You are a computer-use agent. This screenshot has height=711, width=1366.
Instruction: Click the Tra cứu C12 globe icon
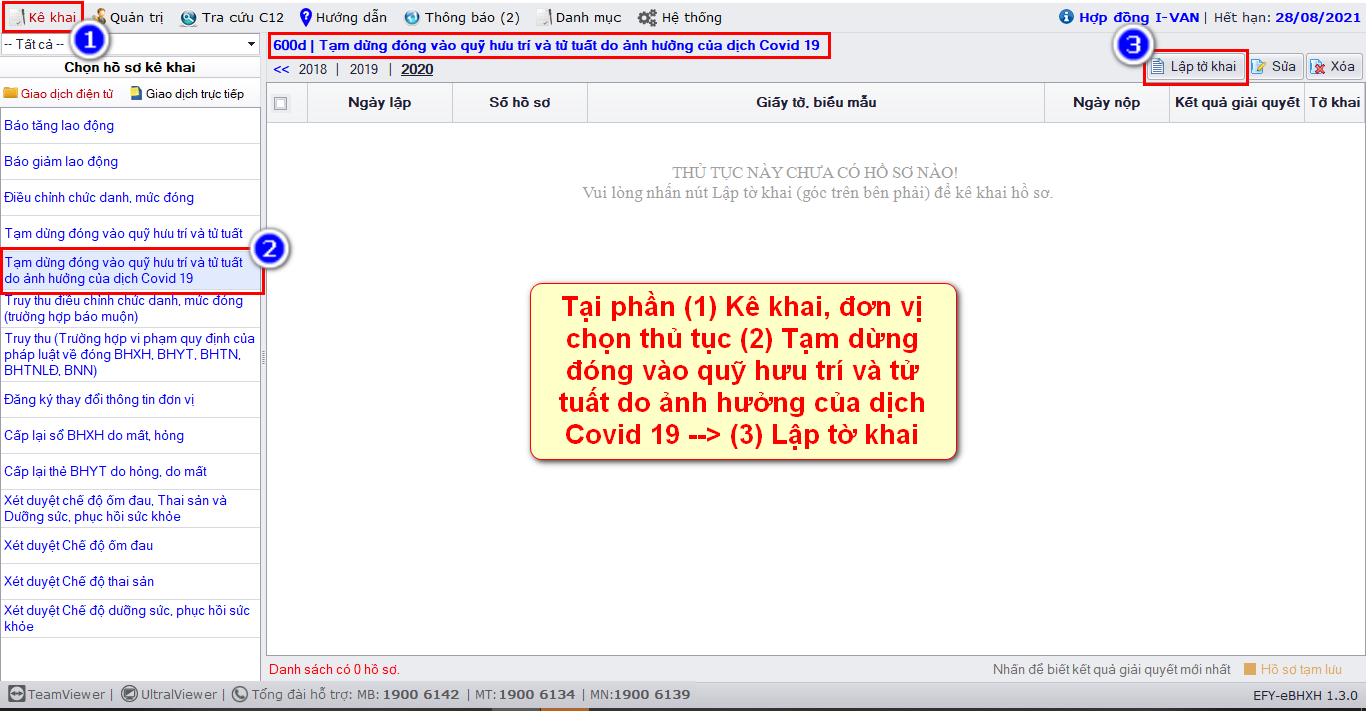click(x=188, y=18)
